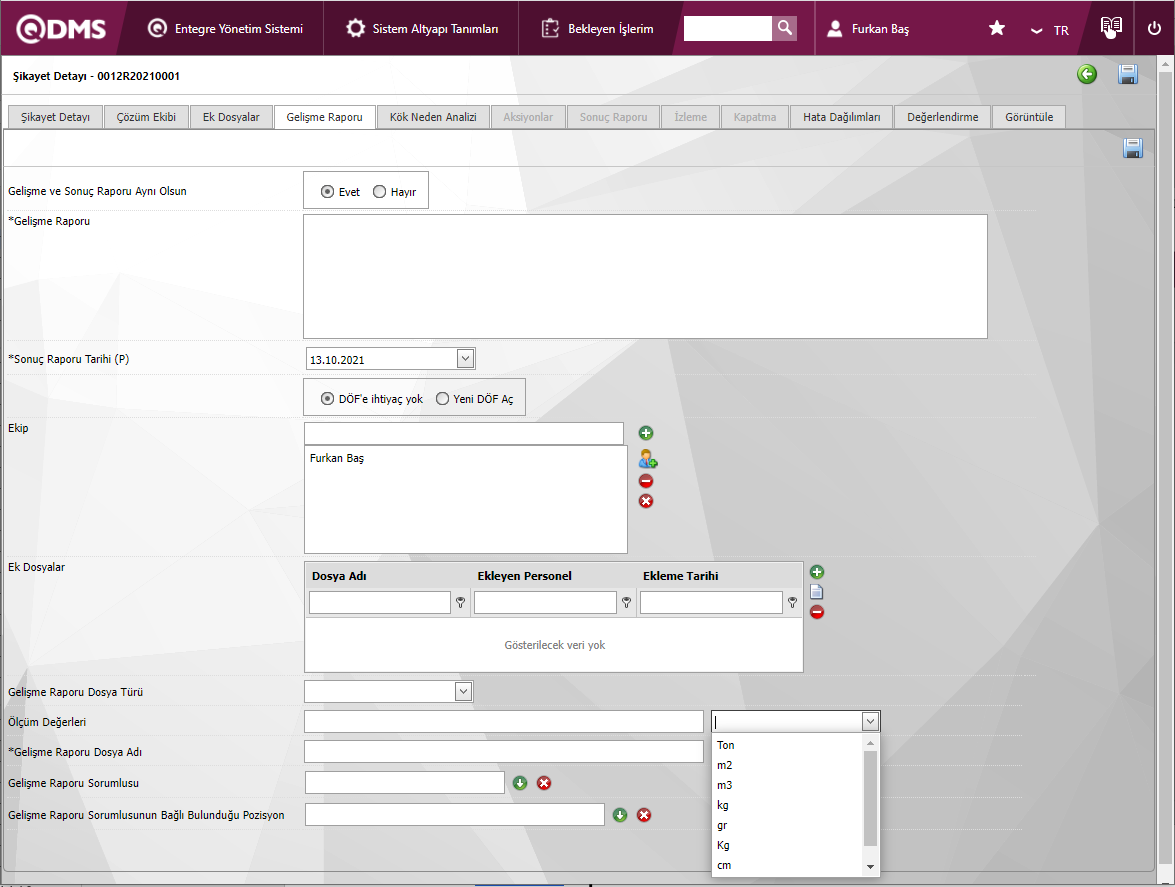The image size is (1175, 887).
Task: Click the add-person icon next to Ekip list
Action: point(648,459)
